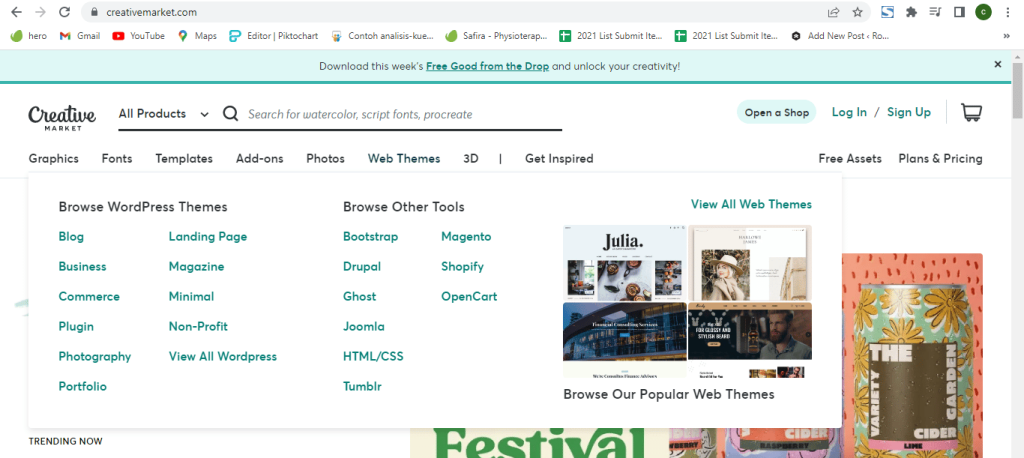Open the Add-ons menu
The image size is (1024, 458).
point(260,159)
